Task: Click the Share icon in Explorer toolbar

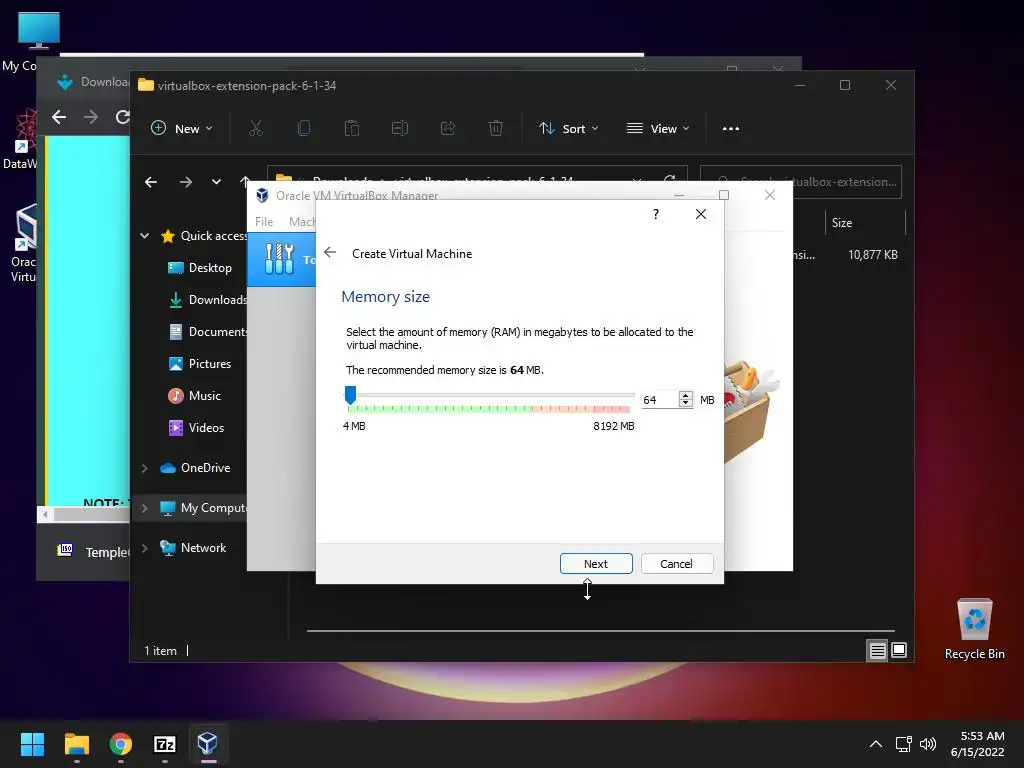Action: (x=448, y=129)
